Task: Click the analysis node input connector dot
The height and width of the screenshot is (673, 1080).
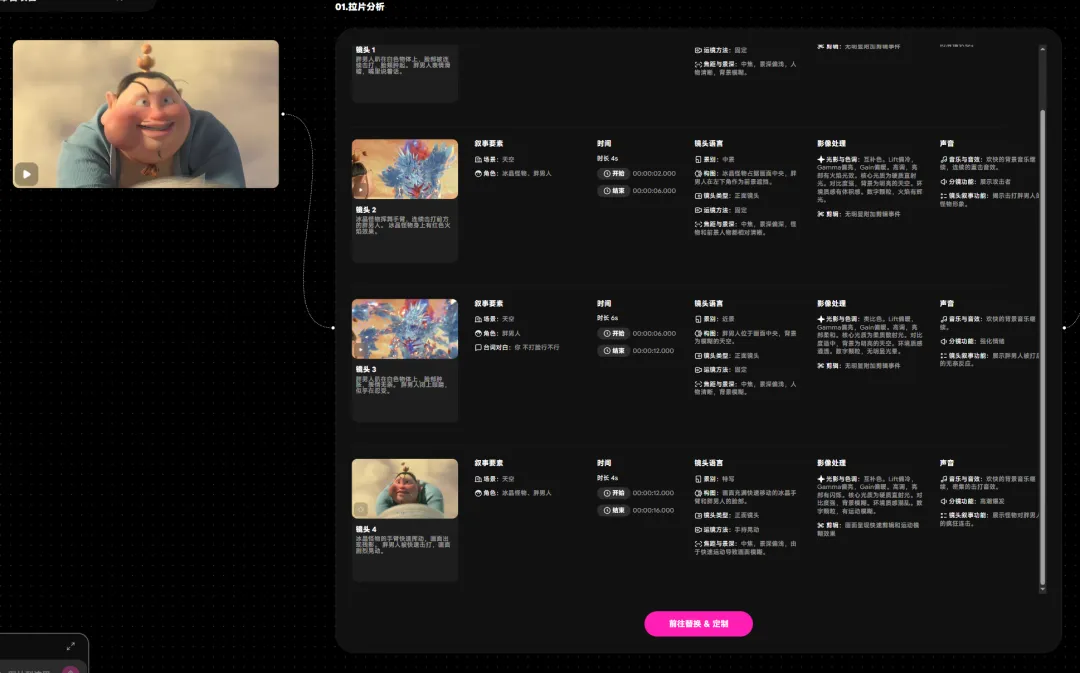Action: (333, 328)
